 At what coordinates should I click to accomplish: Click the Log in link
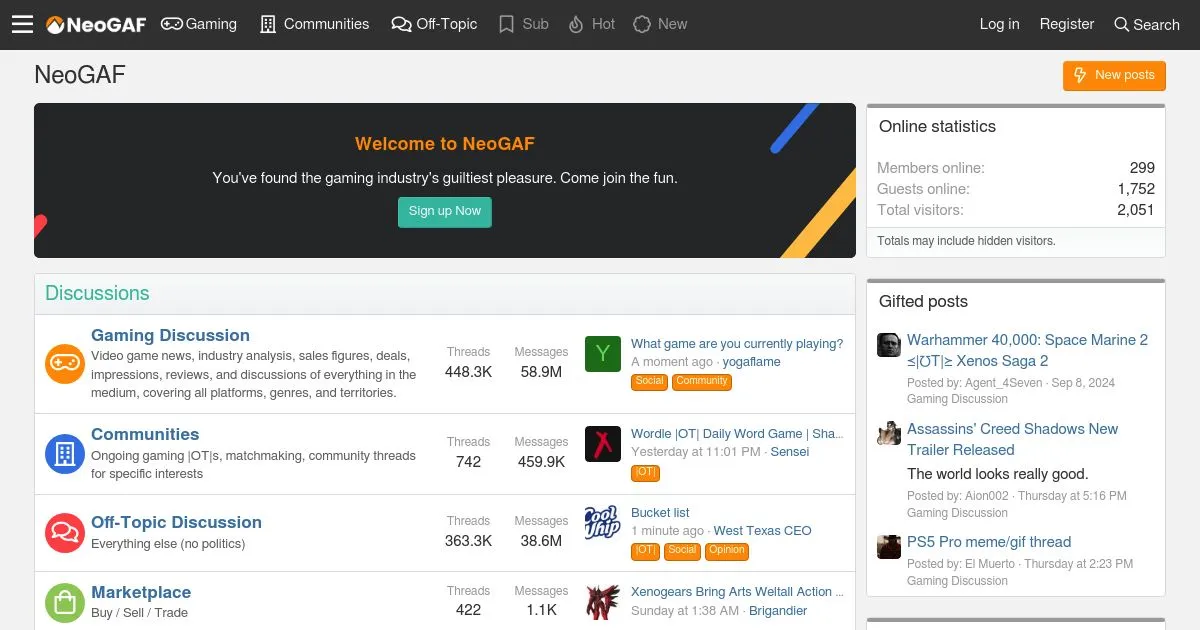coord(999,24)
